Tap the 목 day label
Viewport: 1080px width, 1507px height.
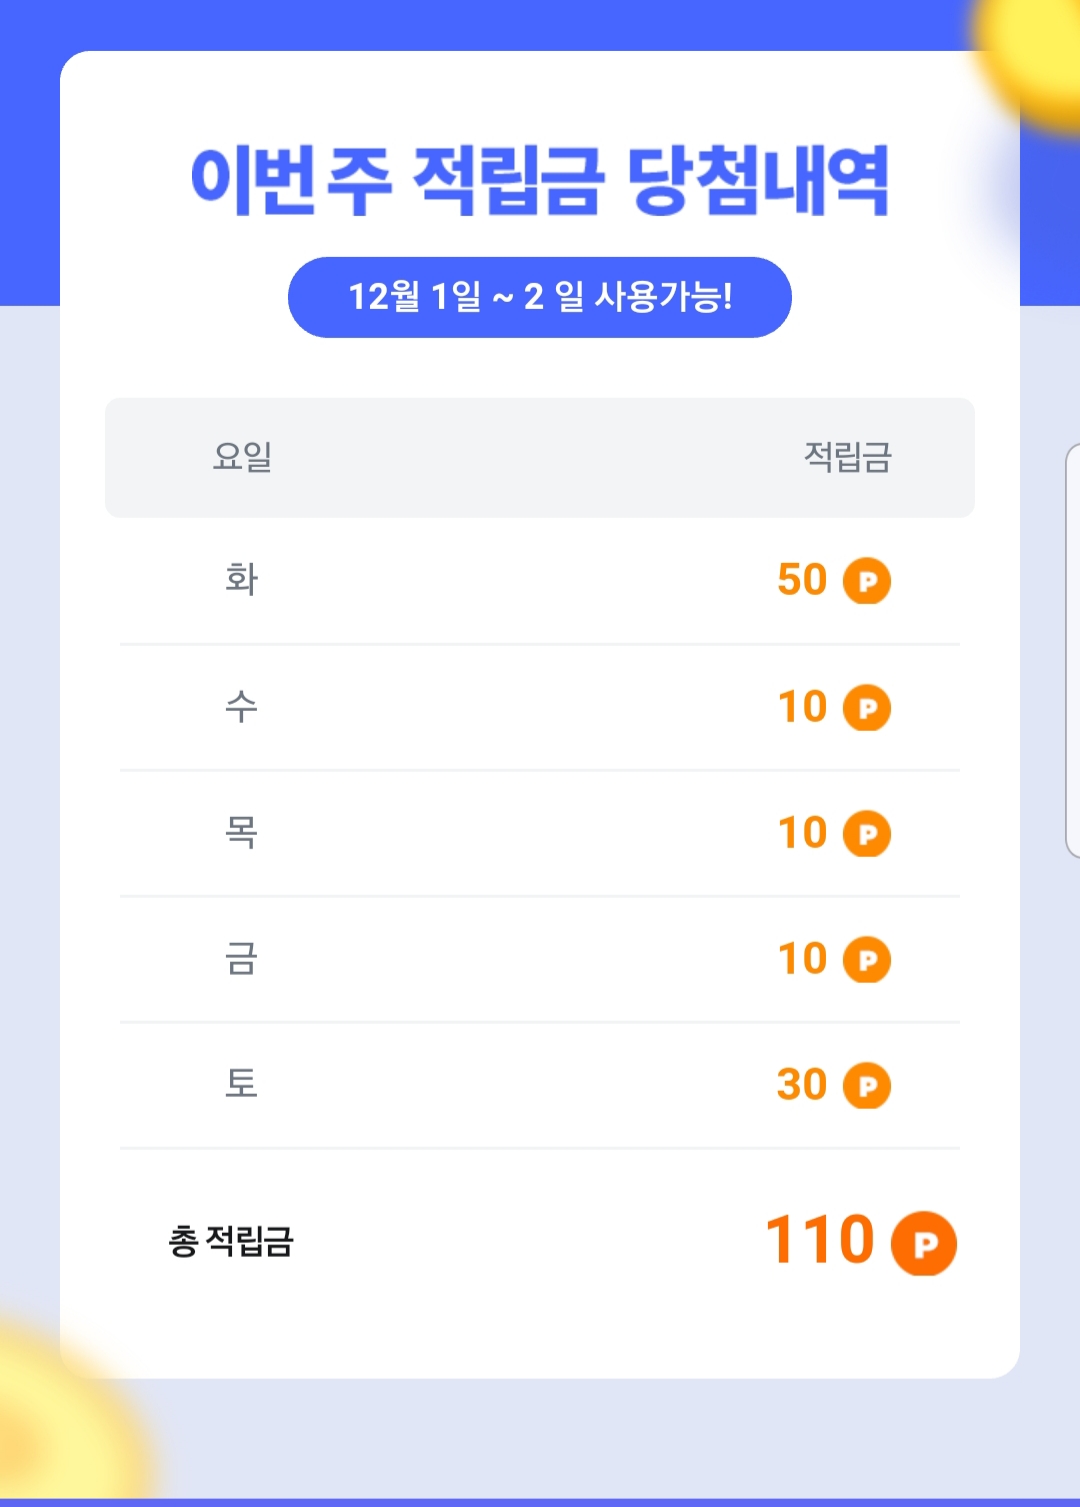click(x=241, y=832)
